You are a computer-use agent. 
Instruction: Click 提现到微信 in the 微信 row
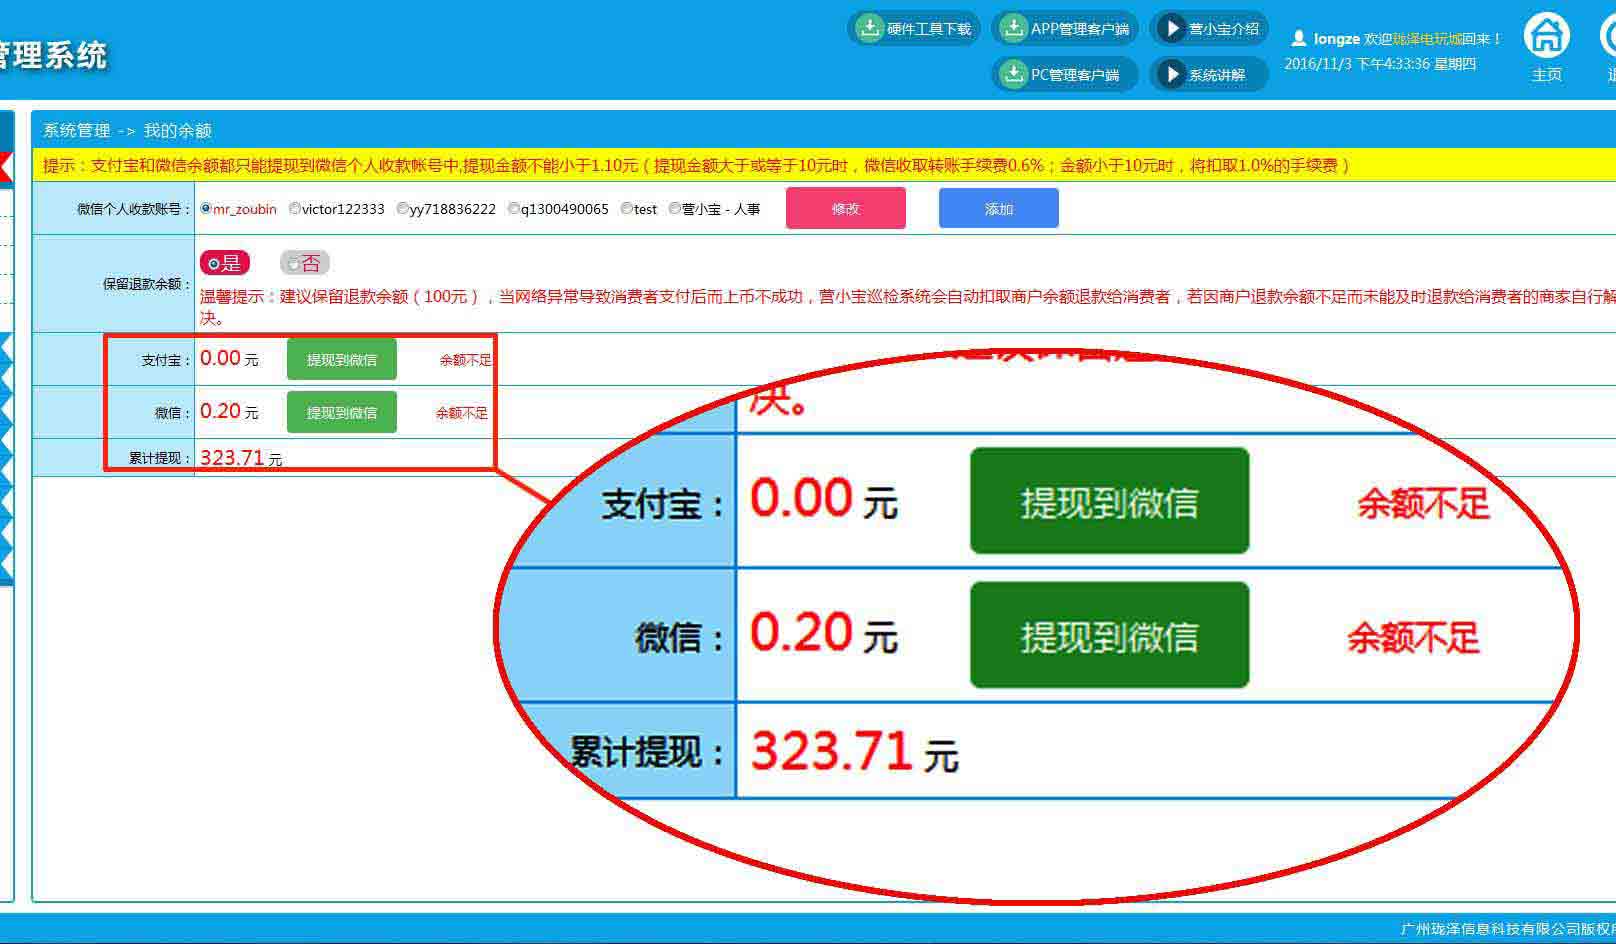(x=342, y=412)
